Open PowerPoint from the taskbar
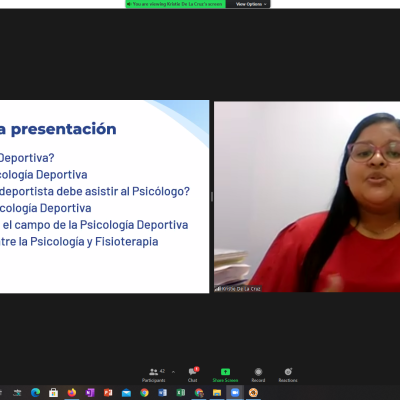 108,393
